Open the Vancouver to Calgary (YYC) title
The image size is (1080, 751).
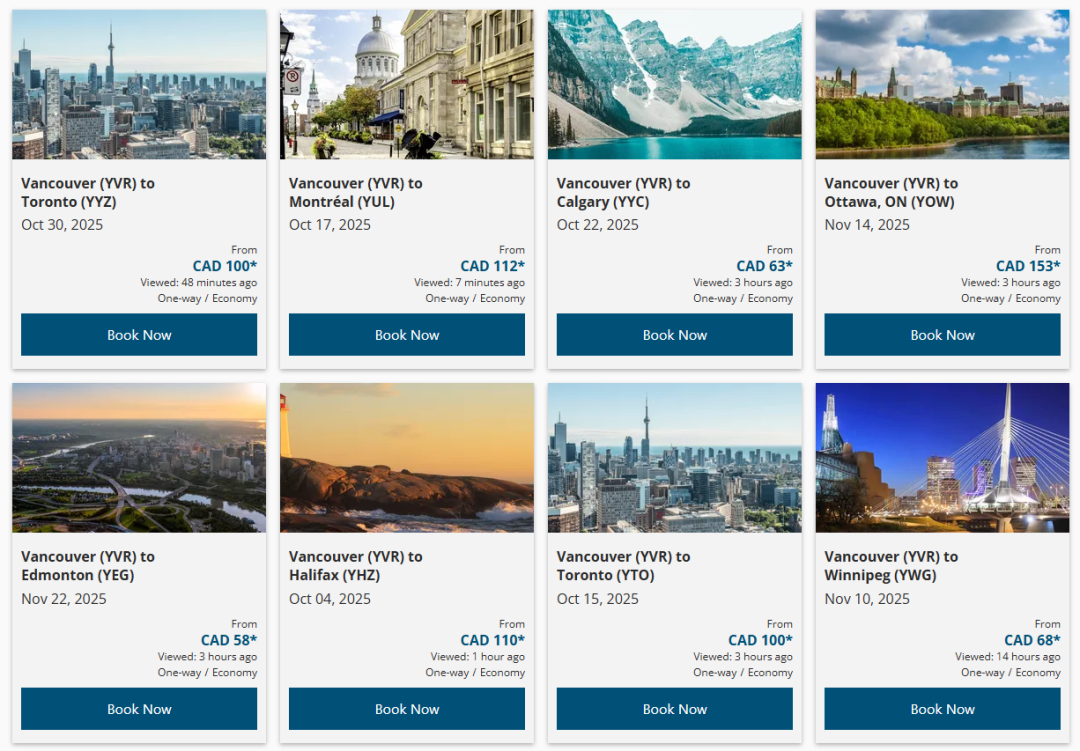click(x=623, y=192)
